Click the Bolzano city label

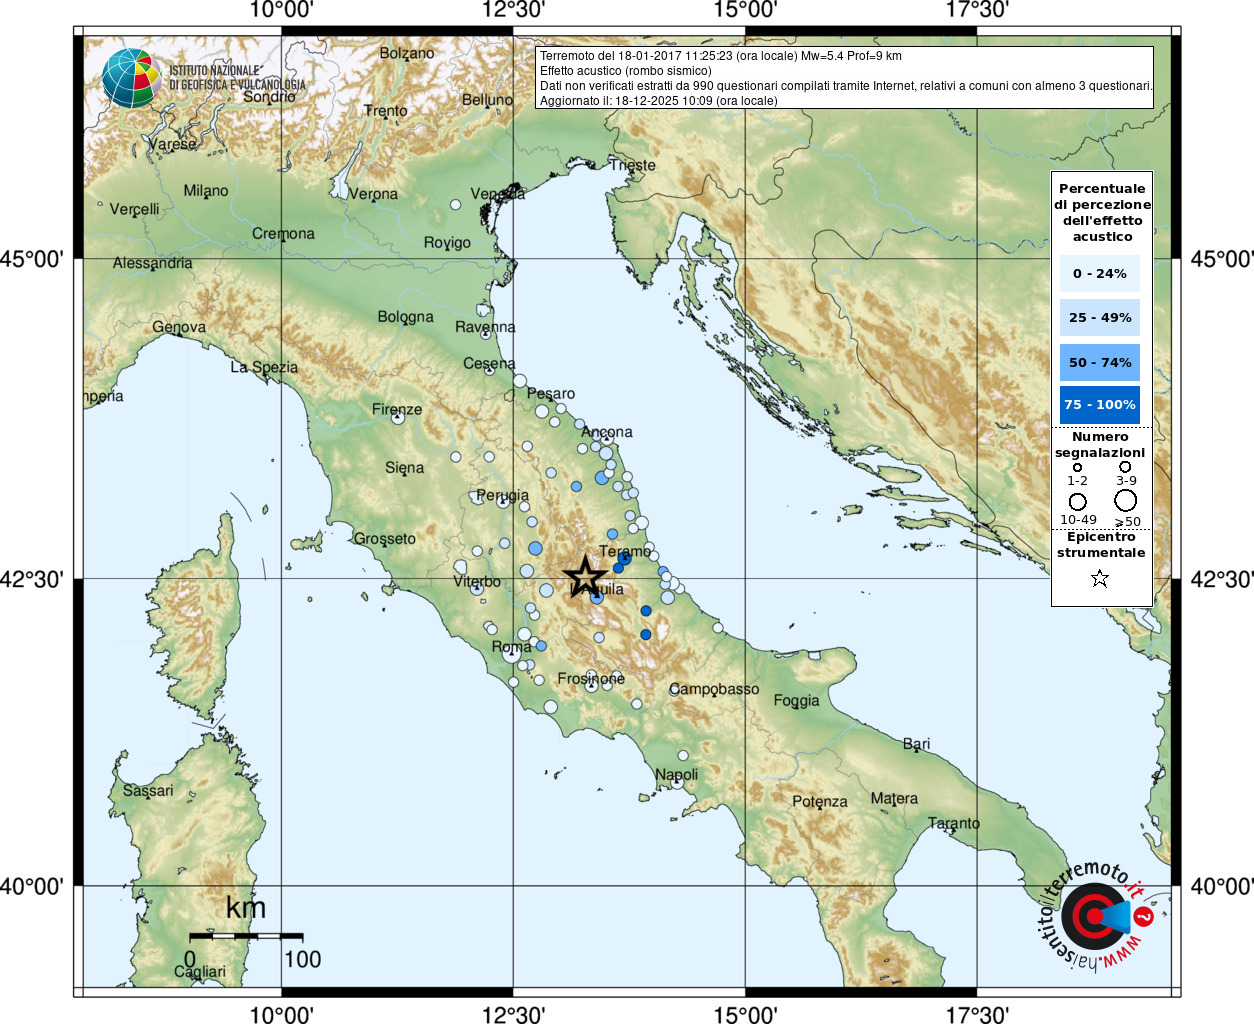(407, 53)
